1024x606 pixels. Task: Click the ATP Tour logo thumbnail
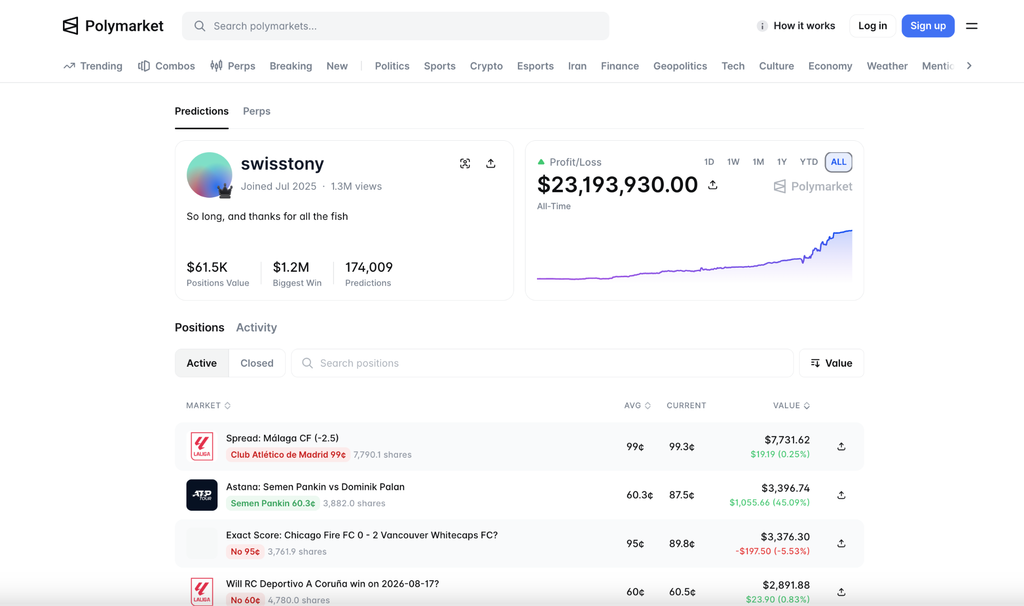(202, 495)
